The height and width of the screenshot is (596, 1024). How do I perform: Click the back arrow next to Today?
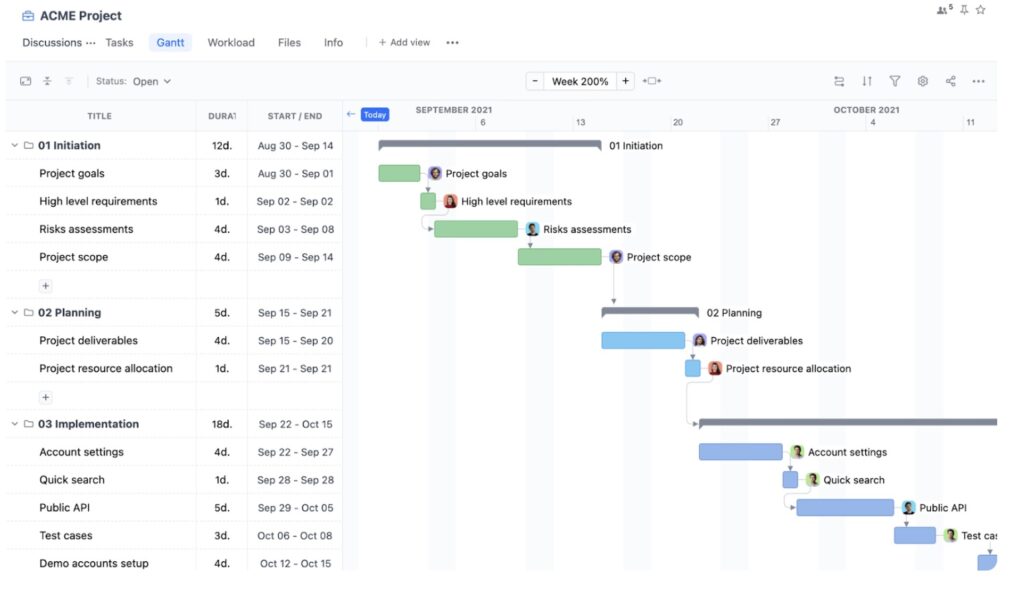coord(351,114)
